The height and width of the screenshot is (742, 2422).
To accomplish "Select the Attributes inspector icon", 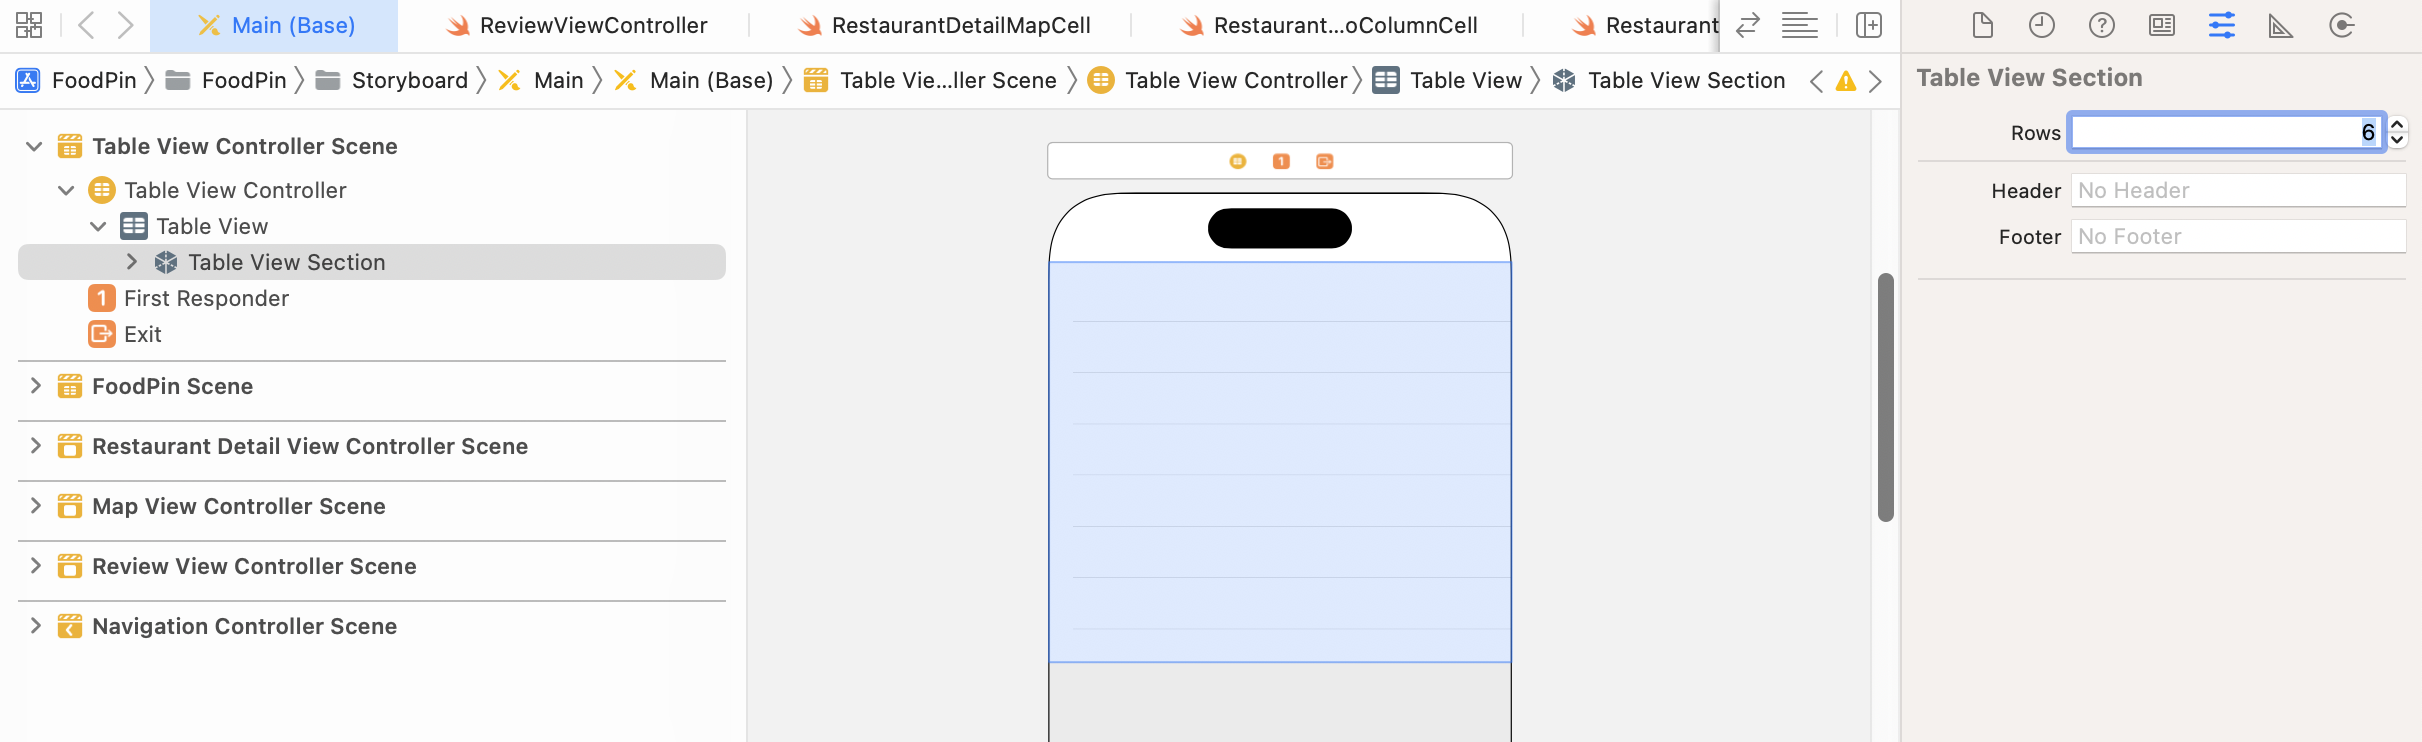I will point(2221,25).
